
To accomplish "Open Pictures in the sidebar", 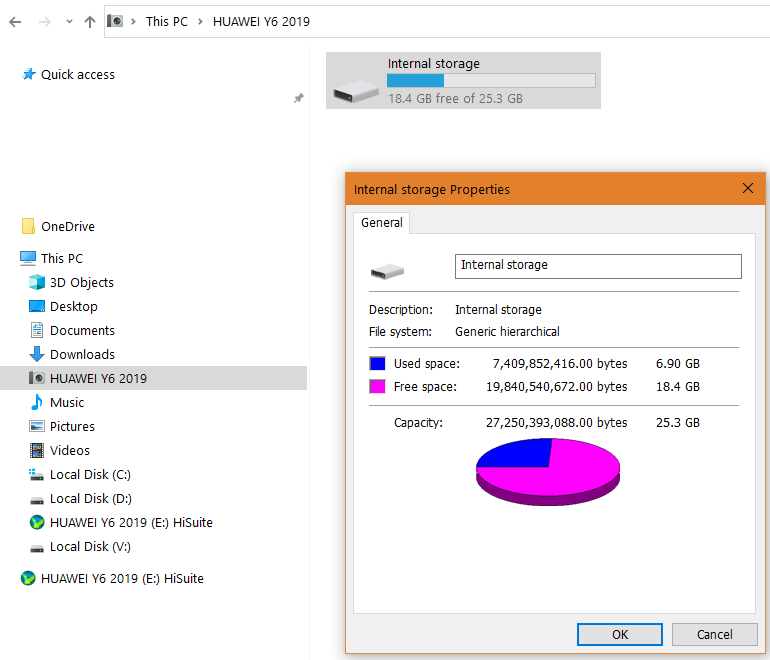I will point(72,426).
